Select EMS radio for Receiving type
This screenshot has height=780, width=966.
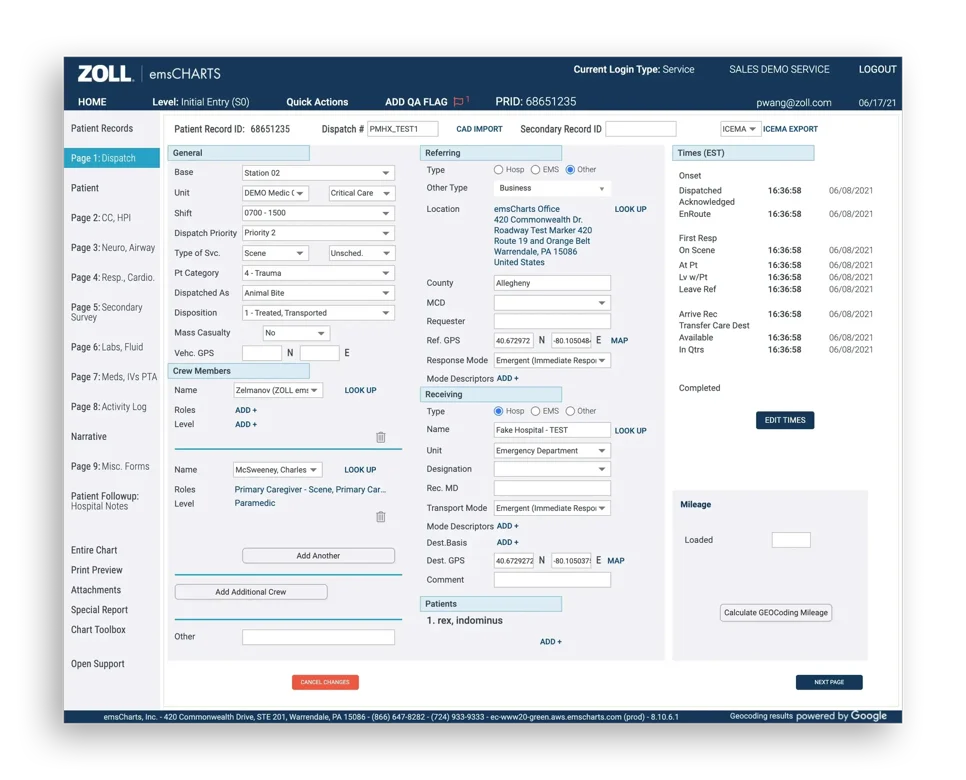[x=535, y=411]
